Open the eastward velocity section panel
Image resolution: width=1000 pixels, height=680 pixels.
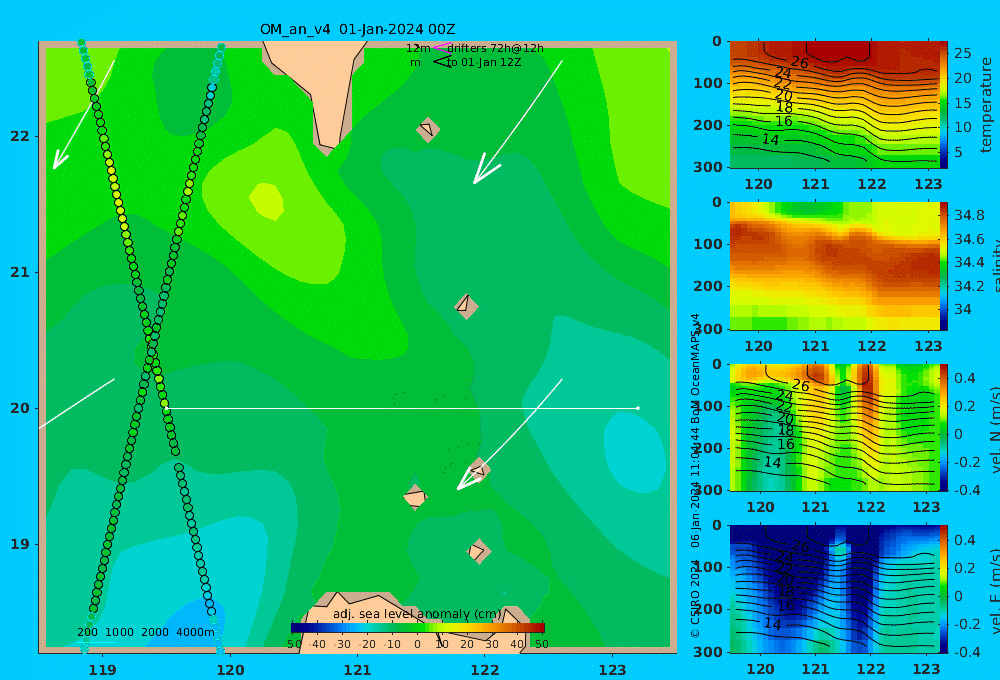pos(835,589)
